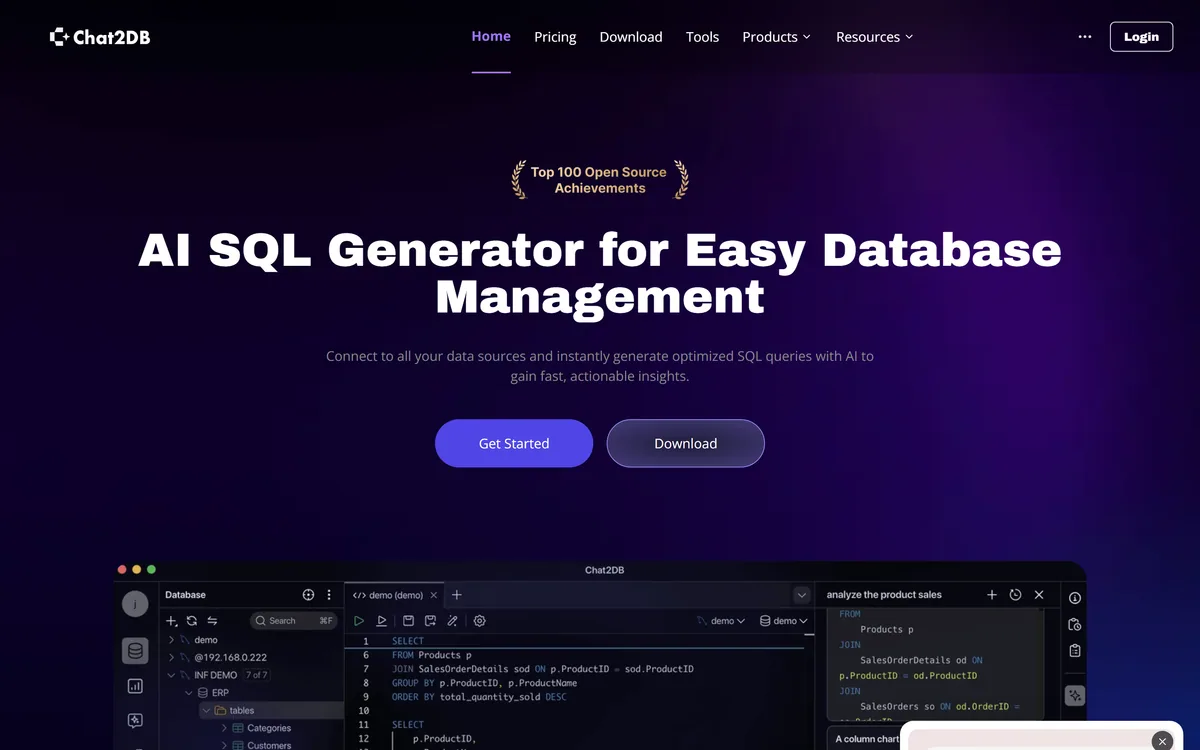1200x750 pixels.
Task: Open the demo database dropdown
Action: click(784, 621)
